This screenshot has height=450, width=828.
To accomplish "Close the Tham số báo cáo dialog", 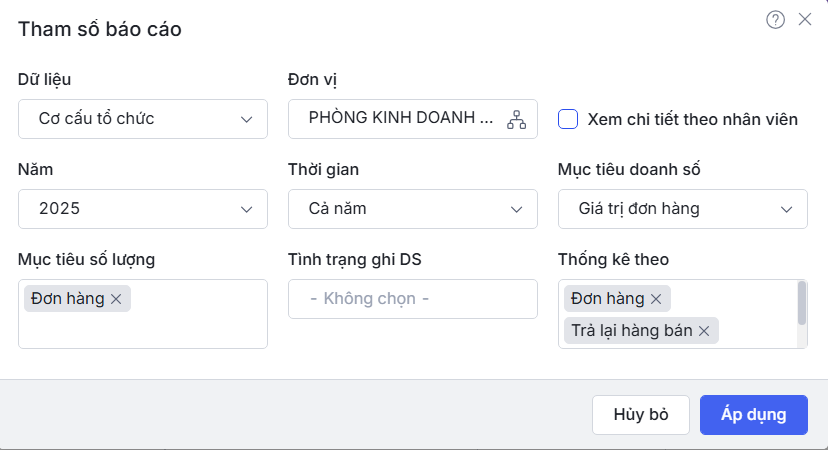I will tap(805, 19).
